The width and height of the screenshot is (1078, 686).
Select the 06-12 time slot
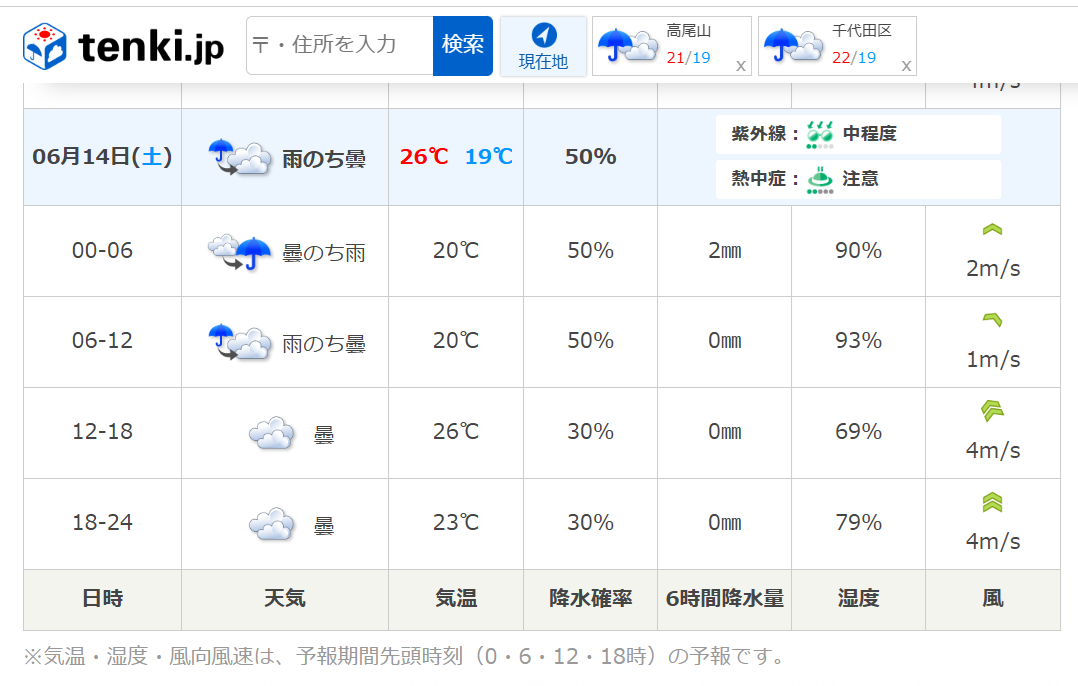pos(102,340)
